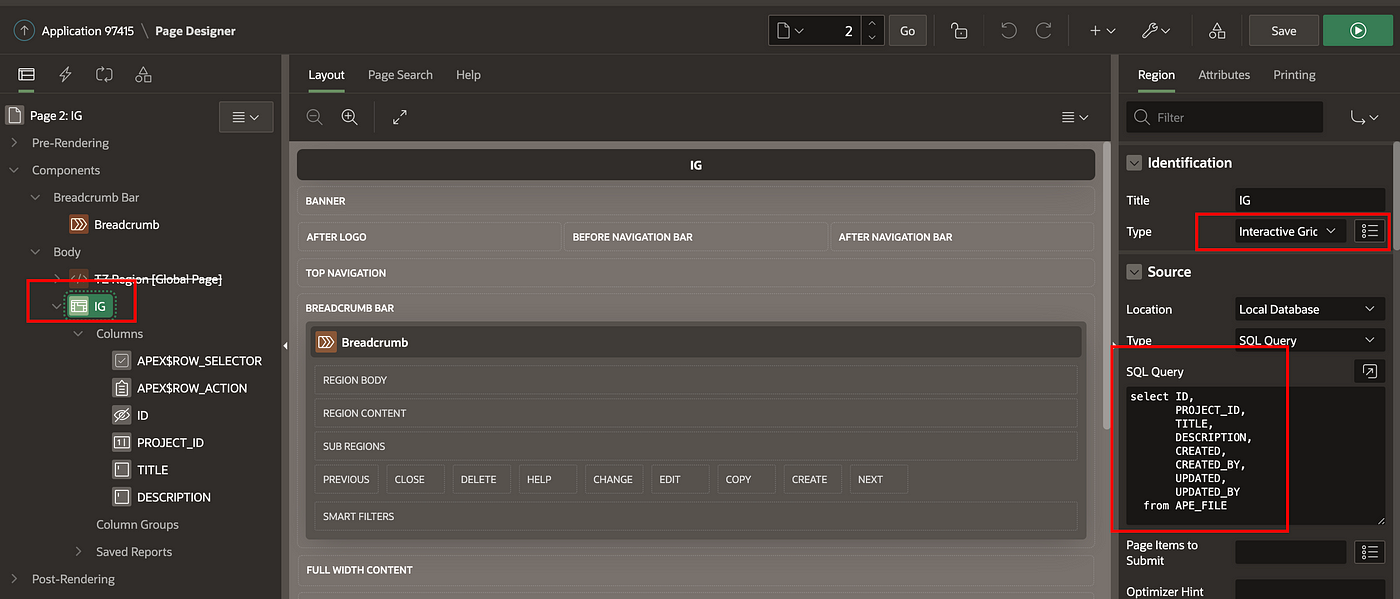
Task: Open the layout menu dropdown
Action: click(1074, 117)
